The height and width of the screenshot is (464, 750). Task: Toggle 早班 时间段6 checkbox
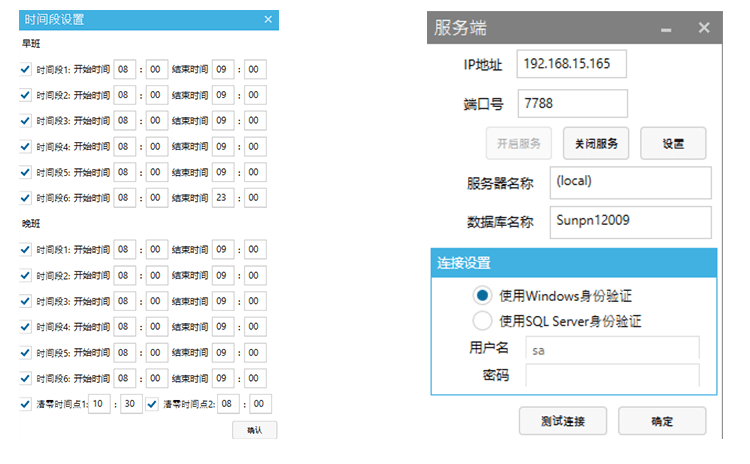[x=26, y=198]
